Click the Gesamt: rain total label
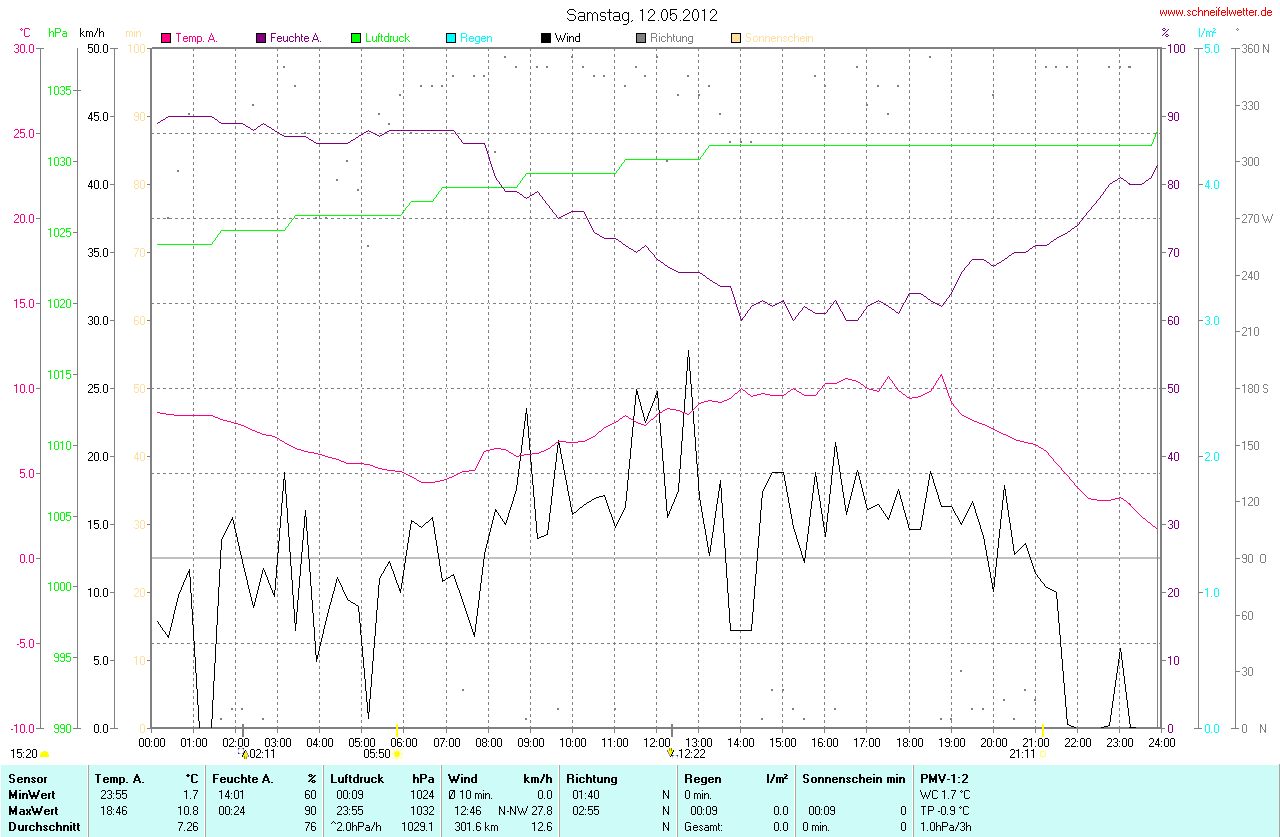This screenshot has width=1280, height=837. (x=702, y=827)
